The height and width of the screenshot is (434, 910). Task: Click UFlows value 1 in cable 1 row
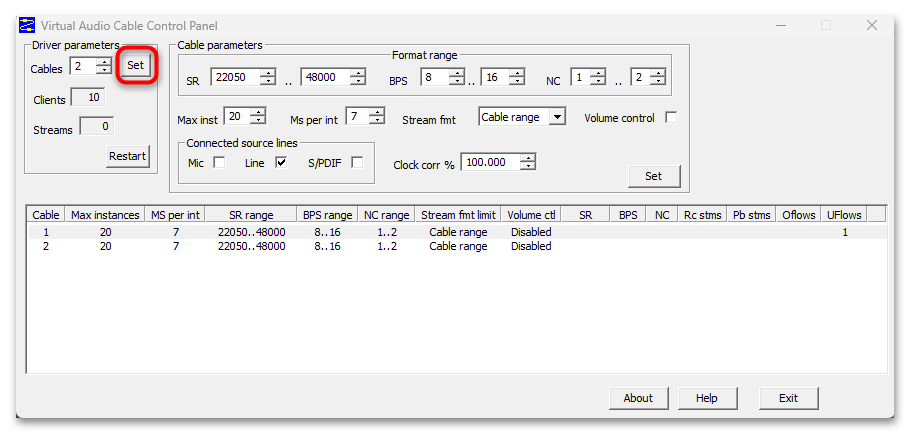(x=845, y=232)
